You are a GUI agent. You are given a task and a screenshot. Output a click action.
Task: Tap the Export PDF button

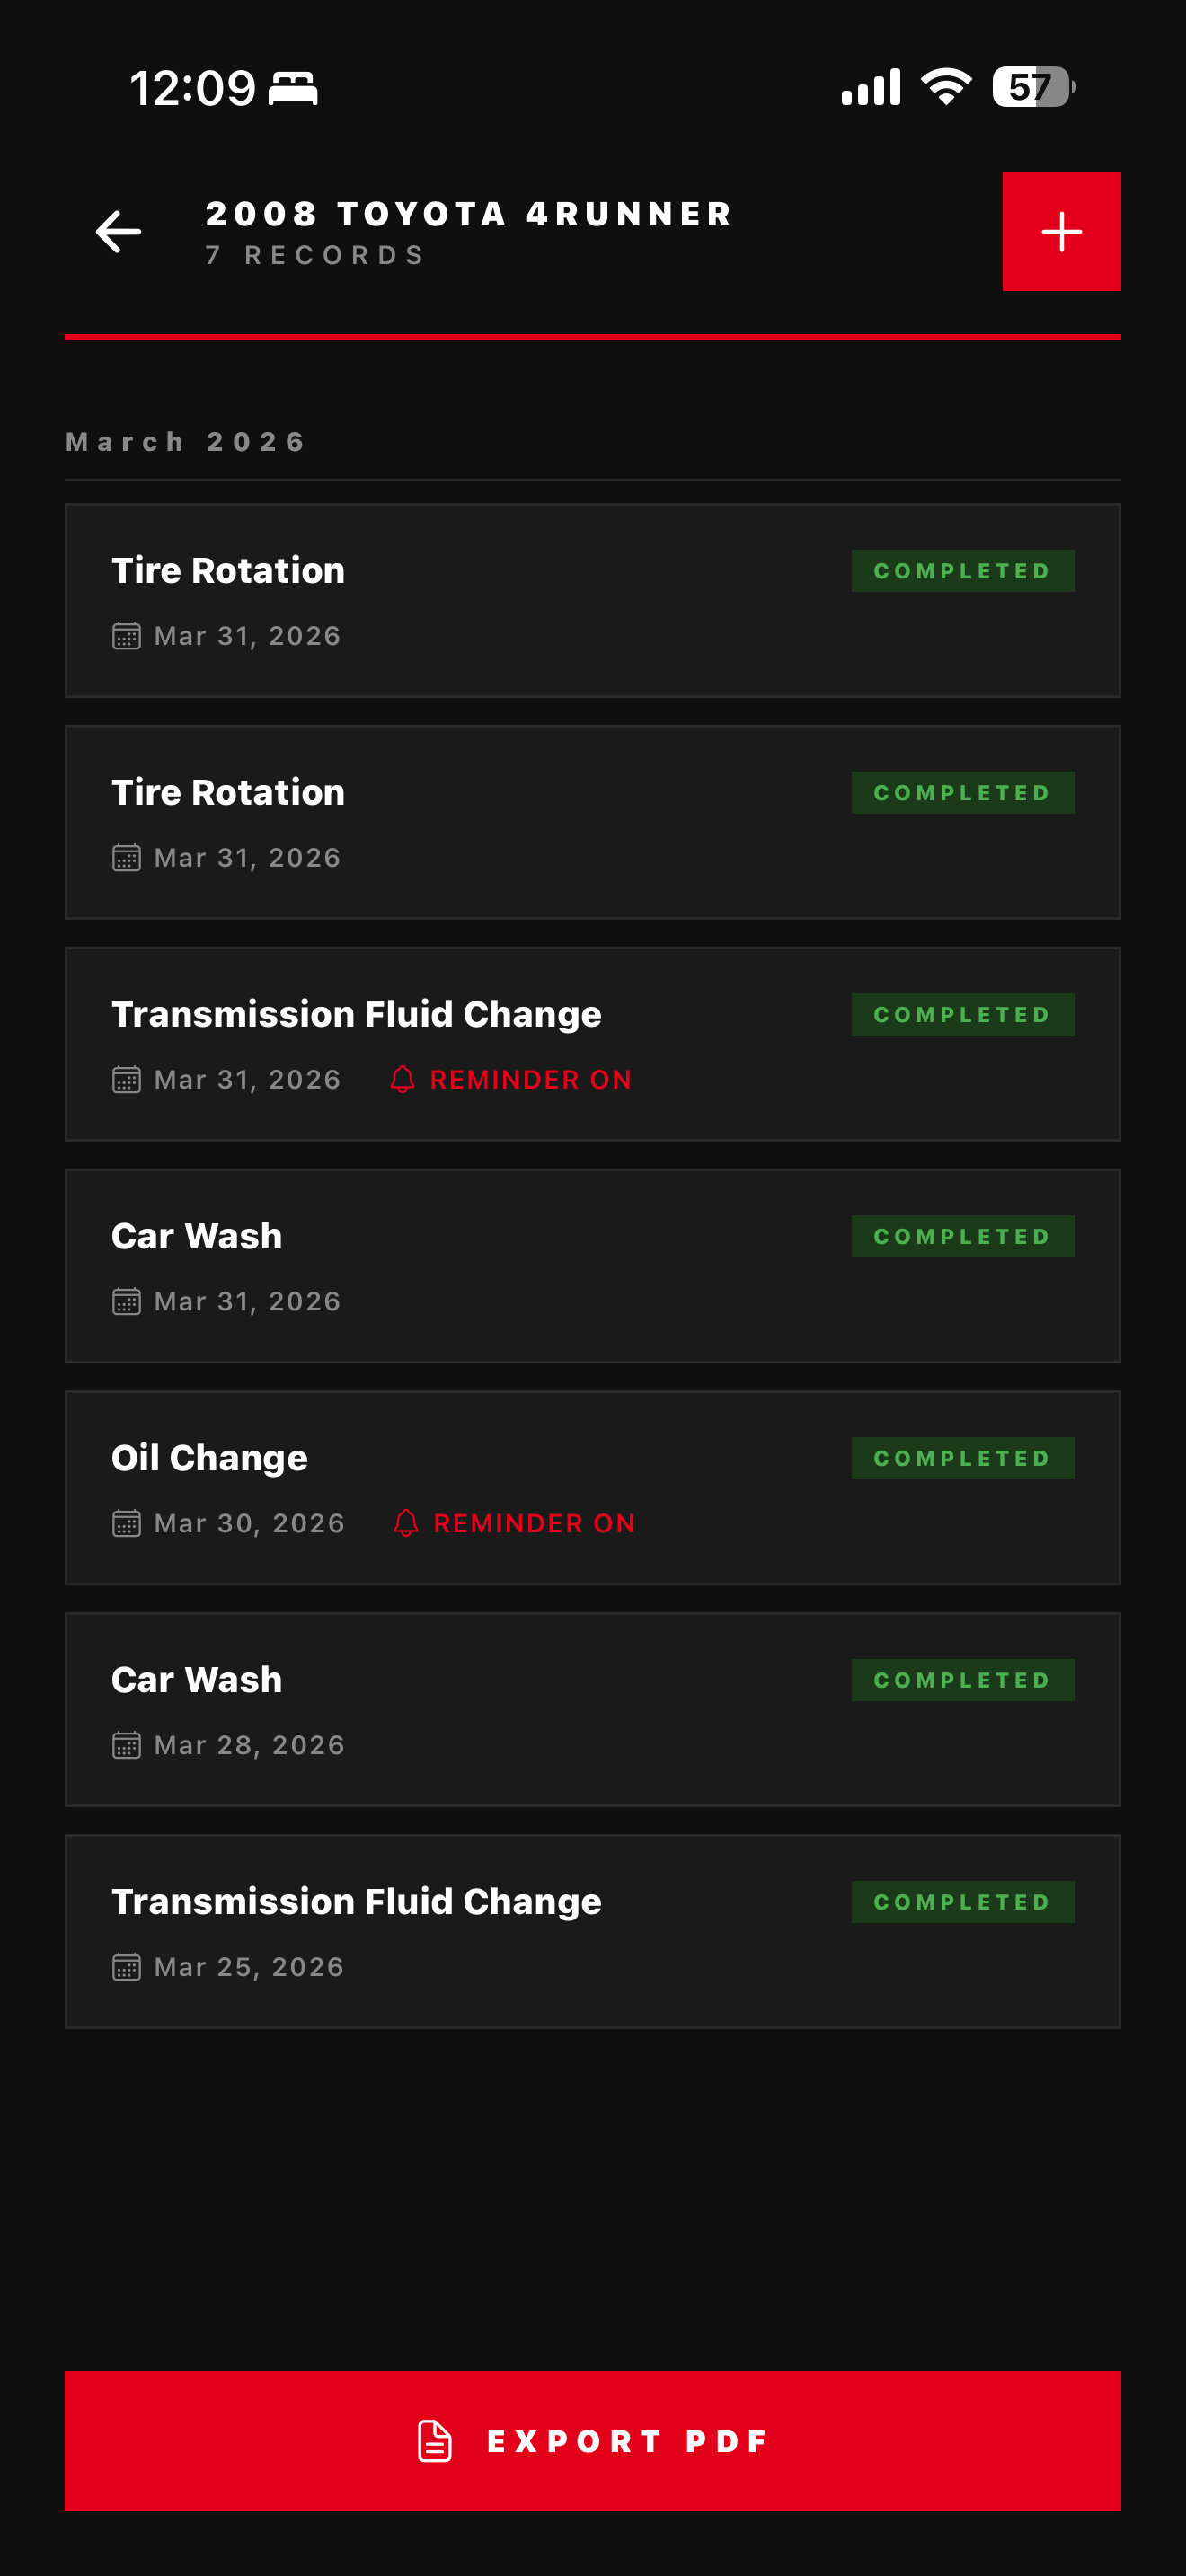(593, 2441)
